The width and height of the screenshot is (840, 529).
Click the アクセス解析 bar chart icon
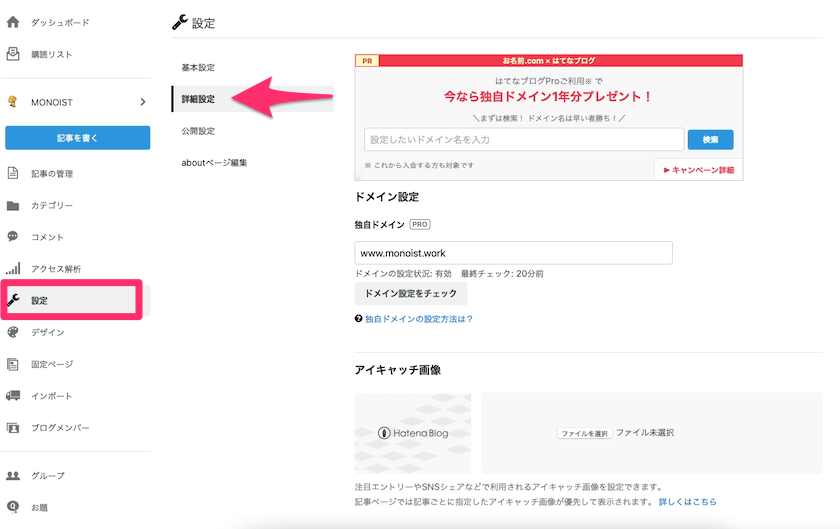[13, 268]
